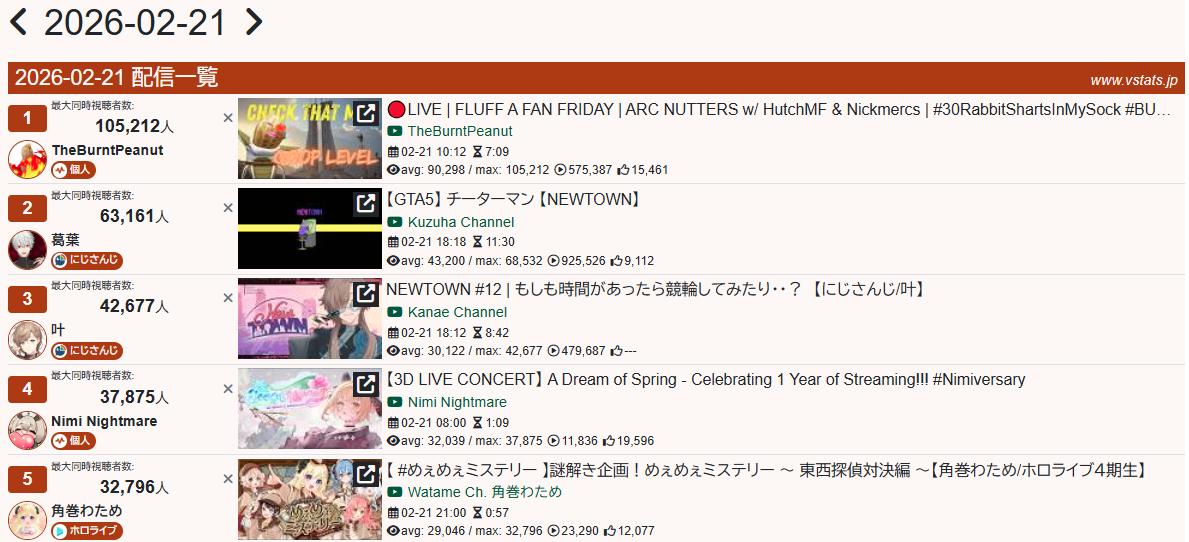Open Watame Ch. 角巻わため channel link
1189x542 pixels.
pyautogui.click(x=485, y=492)
